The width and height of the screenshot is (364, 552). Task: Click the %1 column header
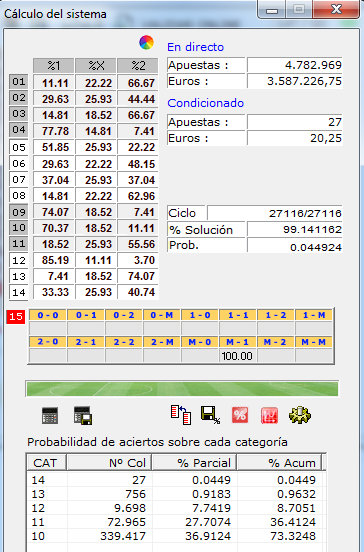pyautogui.click(x=54, y=65)
